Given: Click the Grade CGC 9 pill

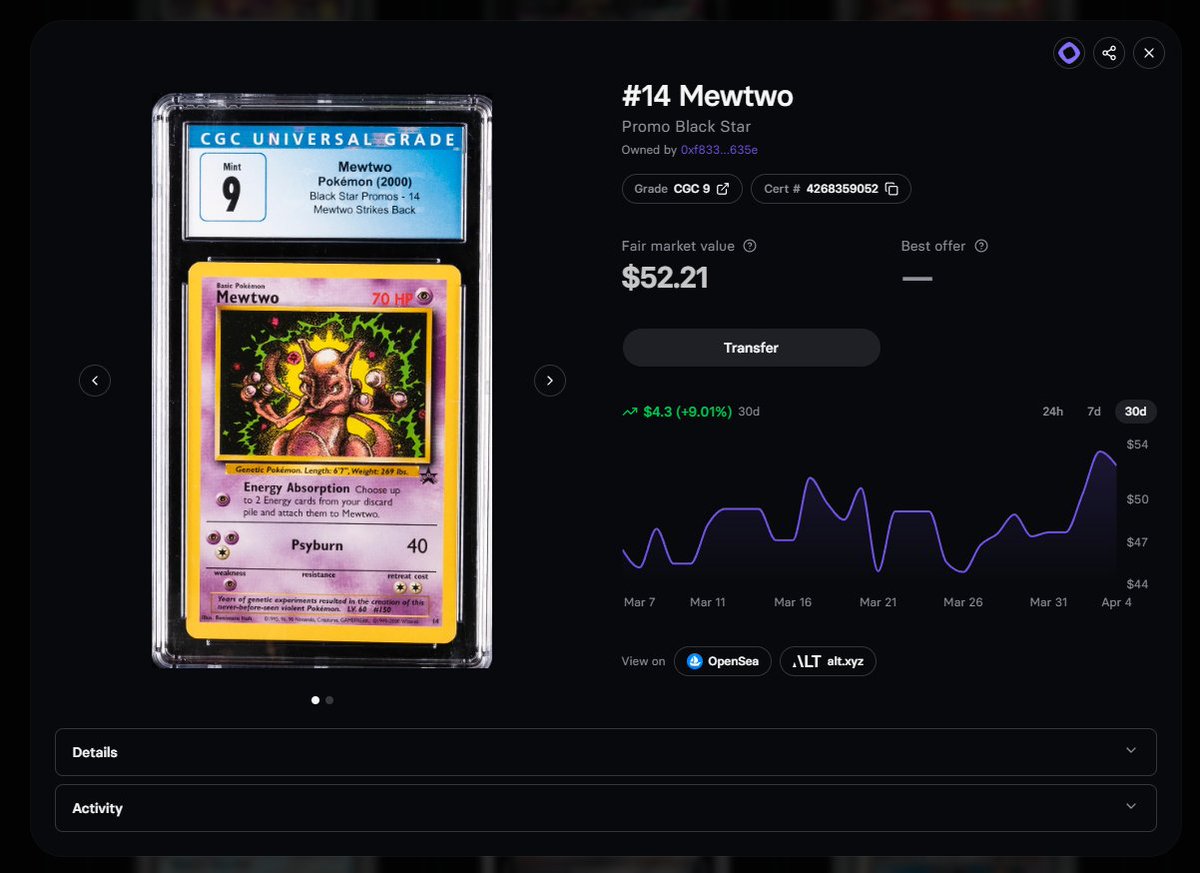Looking at the screenshot, I should [682, 189].
